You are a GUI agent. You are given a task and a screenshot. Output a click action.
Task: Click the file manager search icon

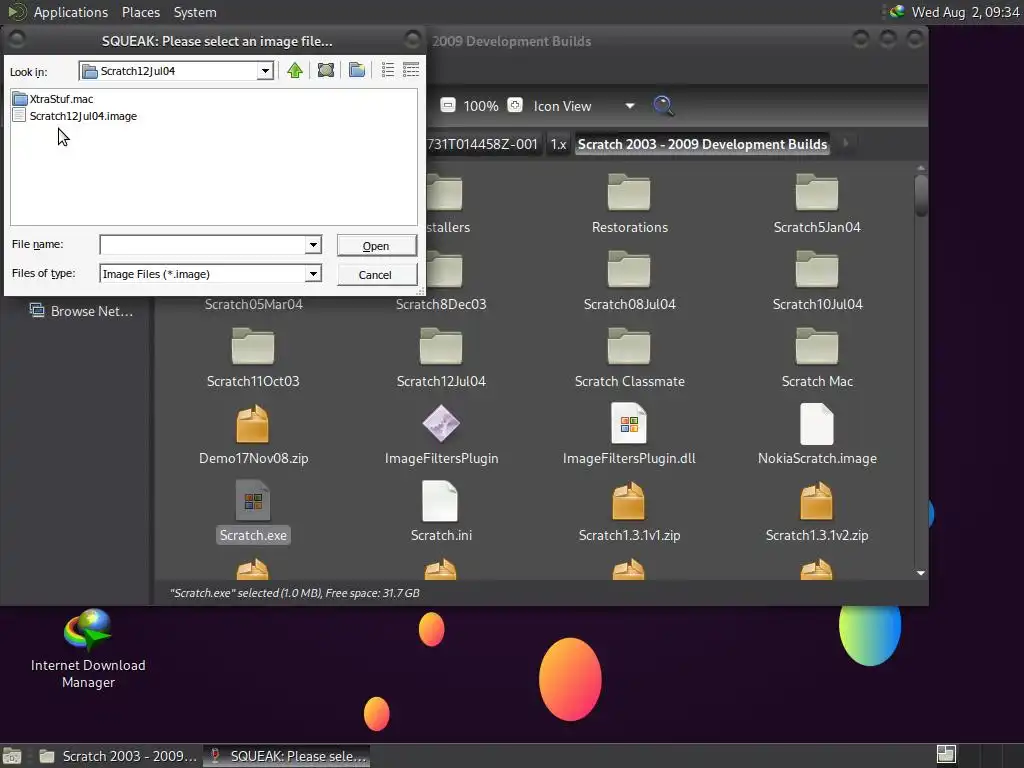pyautogui.click(x=663, y=105)
